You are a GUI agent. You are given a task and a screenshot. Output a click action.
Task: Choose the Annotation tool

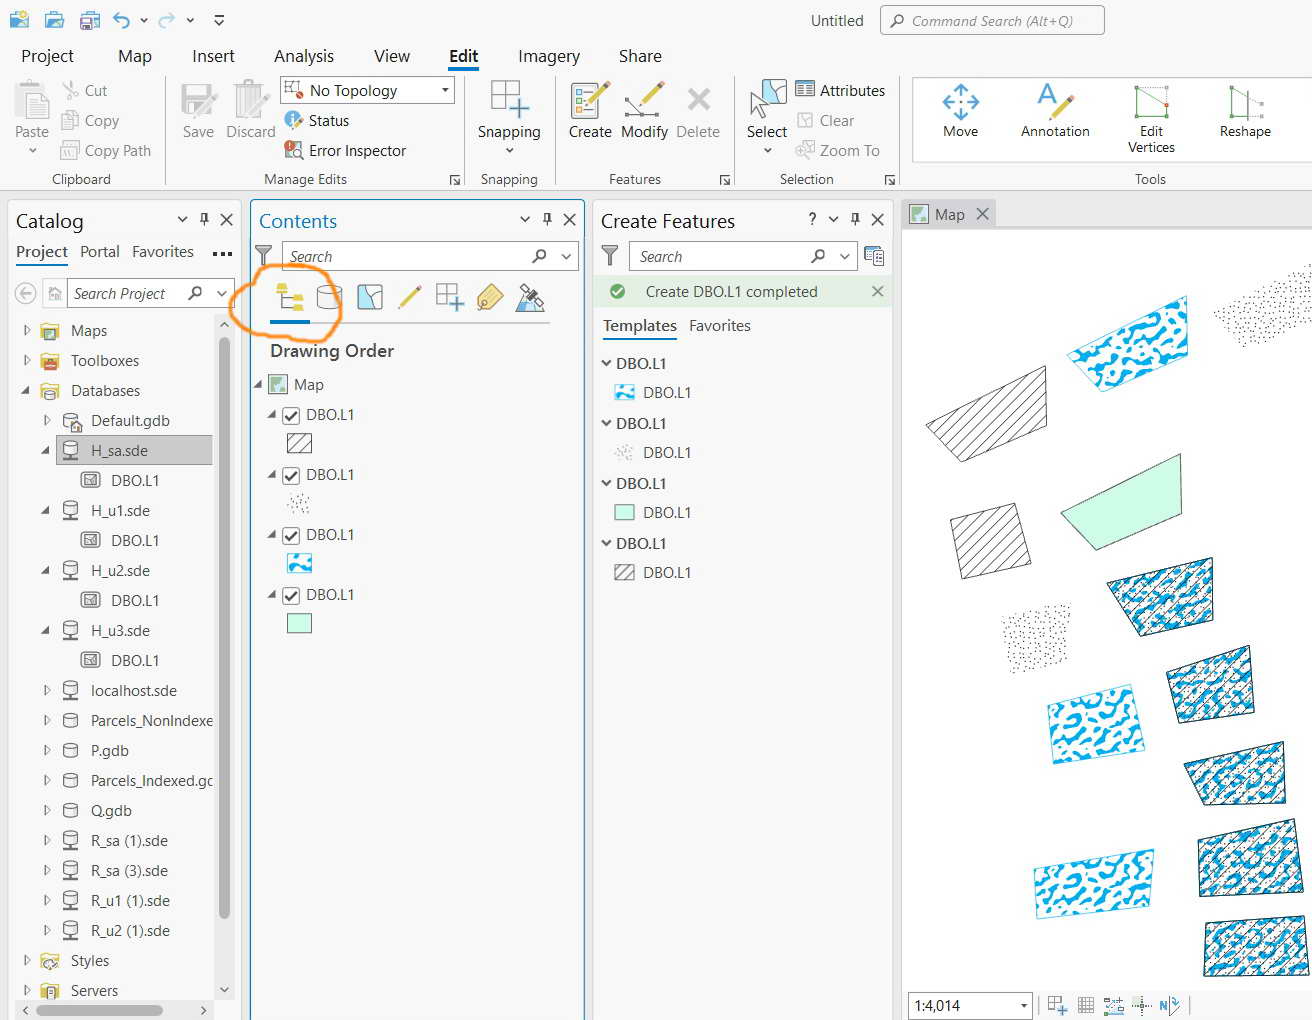click(1055, 110)
